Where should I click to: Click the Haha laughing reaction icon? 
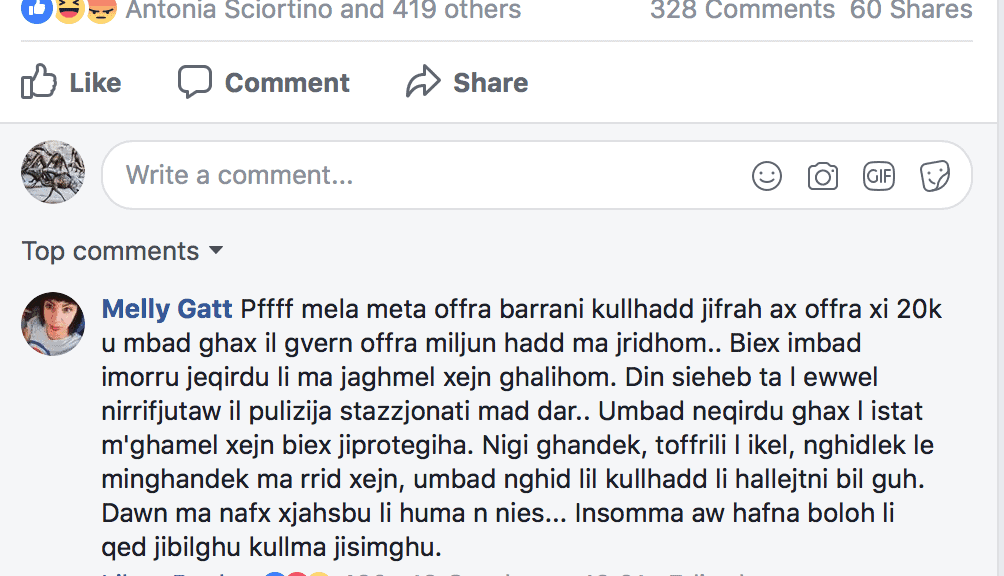coord(68,9)
